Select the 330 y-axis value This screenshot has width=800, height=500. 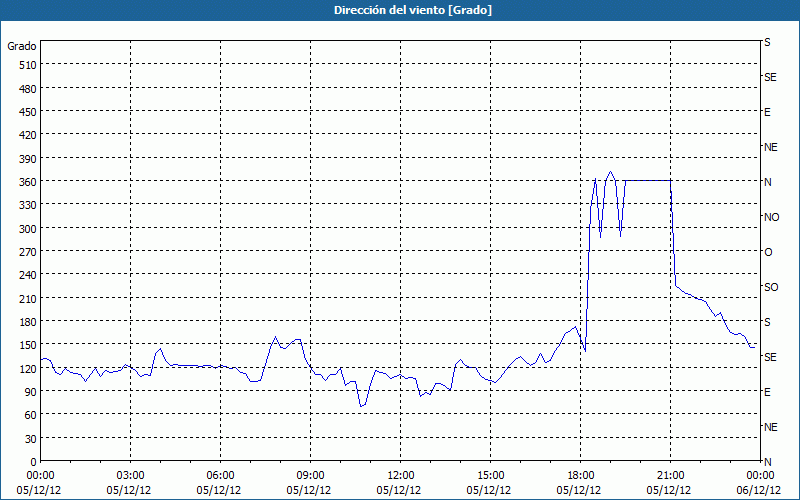coord(28,205)
